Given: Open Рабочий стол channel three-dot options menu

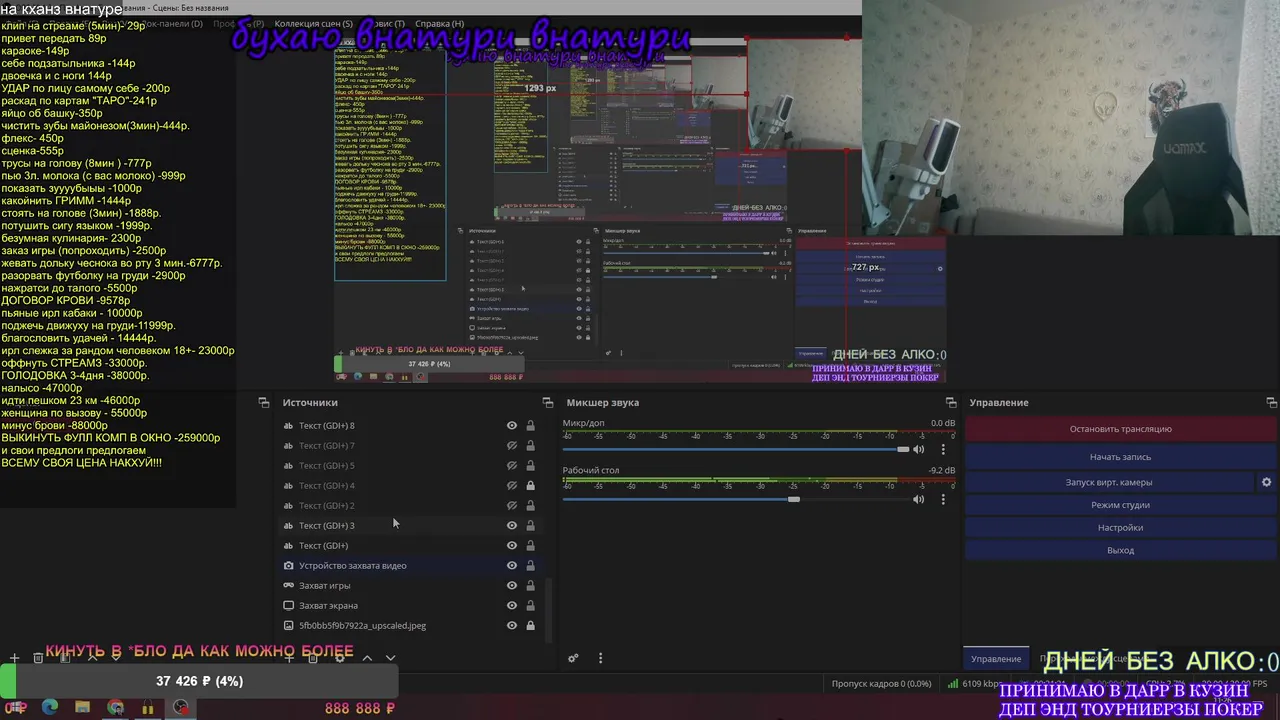Looking at the screenshot, I should [x=943, y=499].
